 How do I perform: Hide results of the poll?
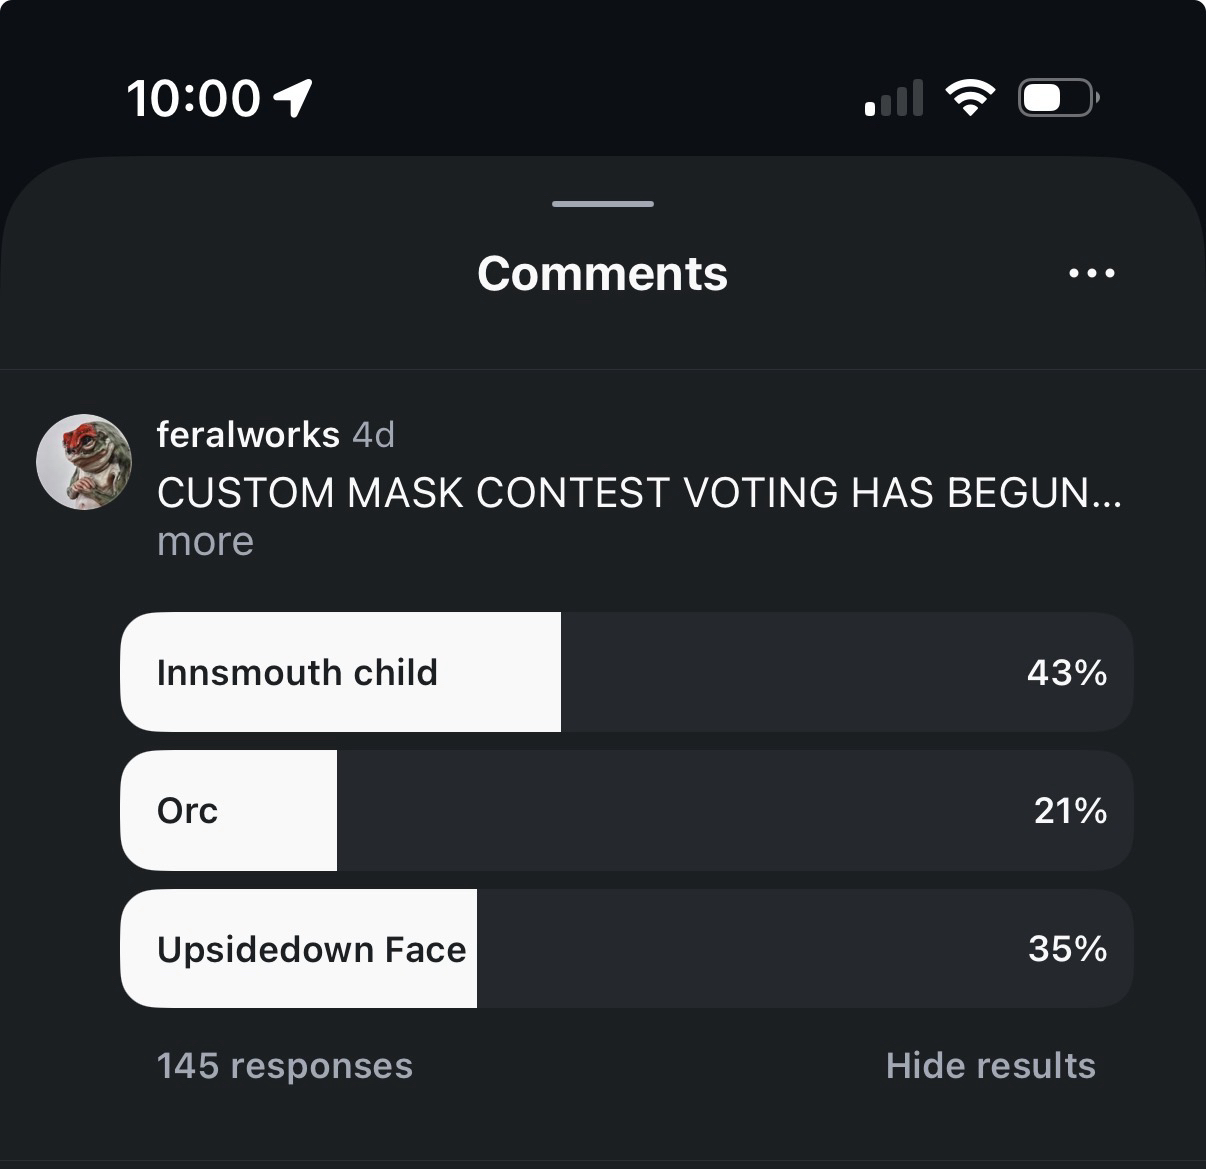(x=990, y=1066)
